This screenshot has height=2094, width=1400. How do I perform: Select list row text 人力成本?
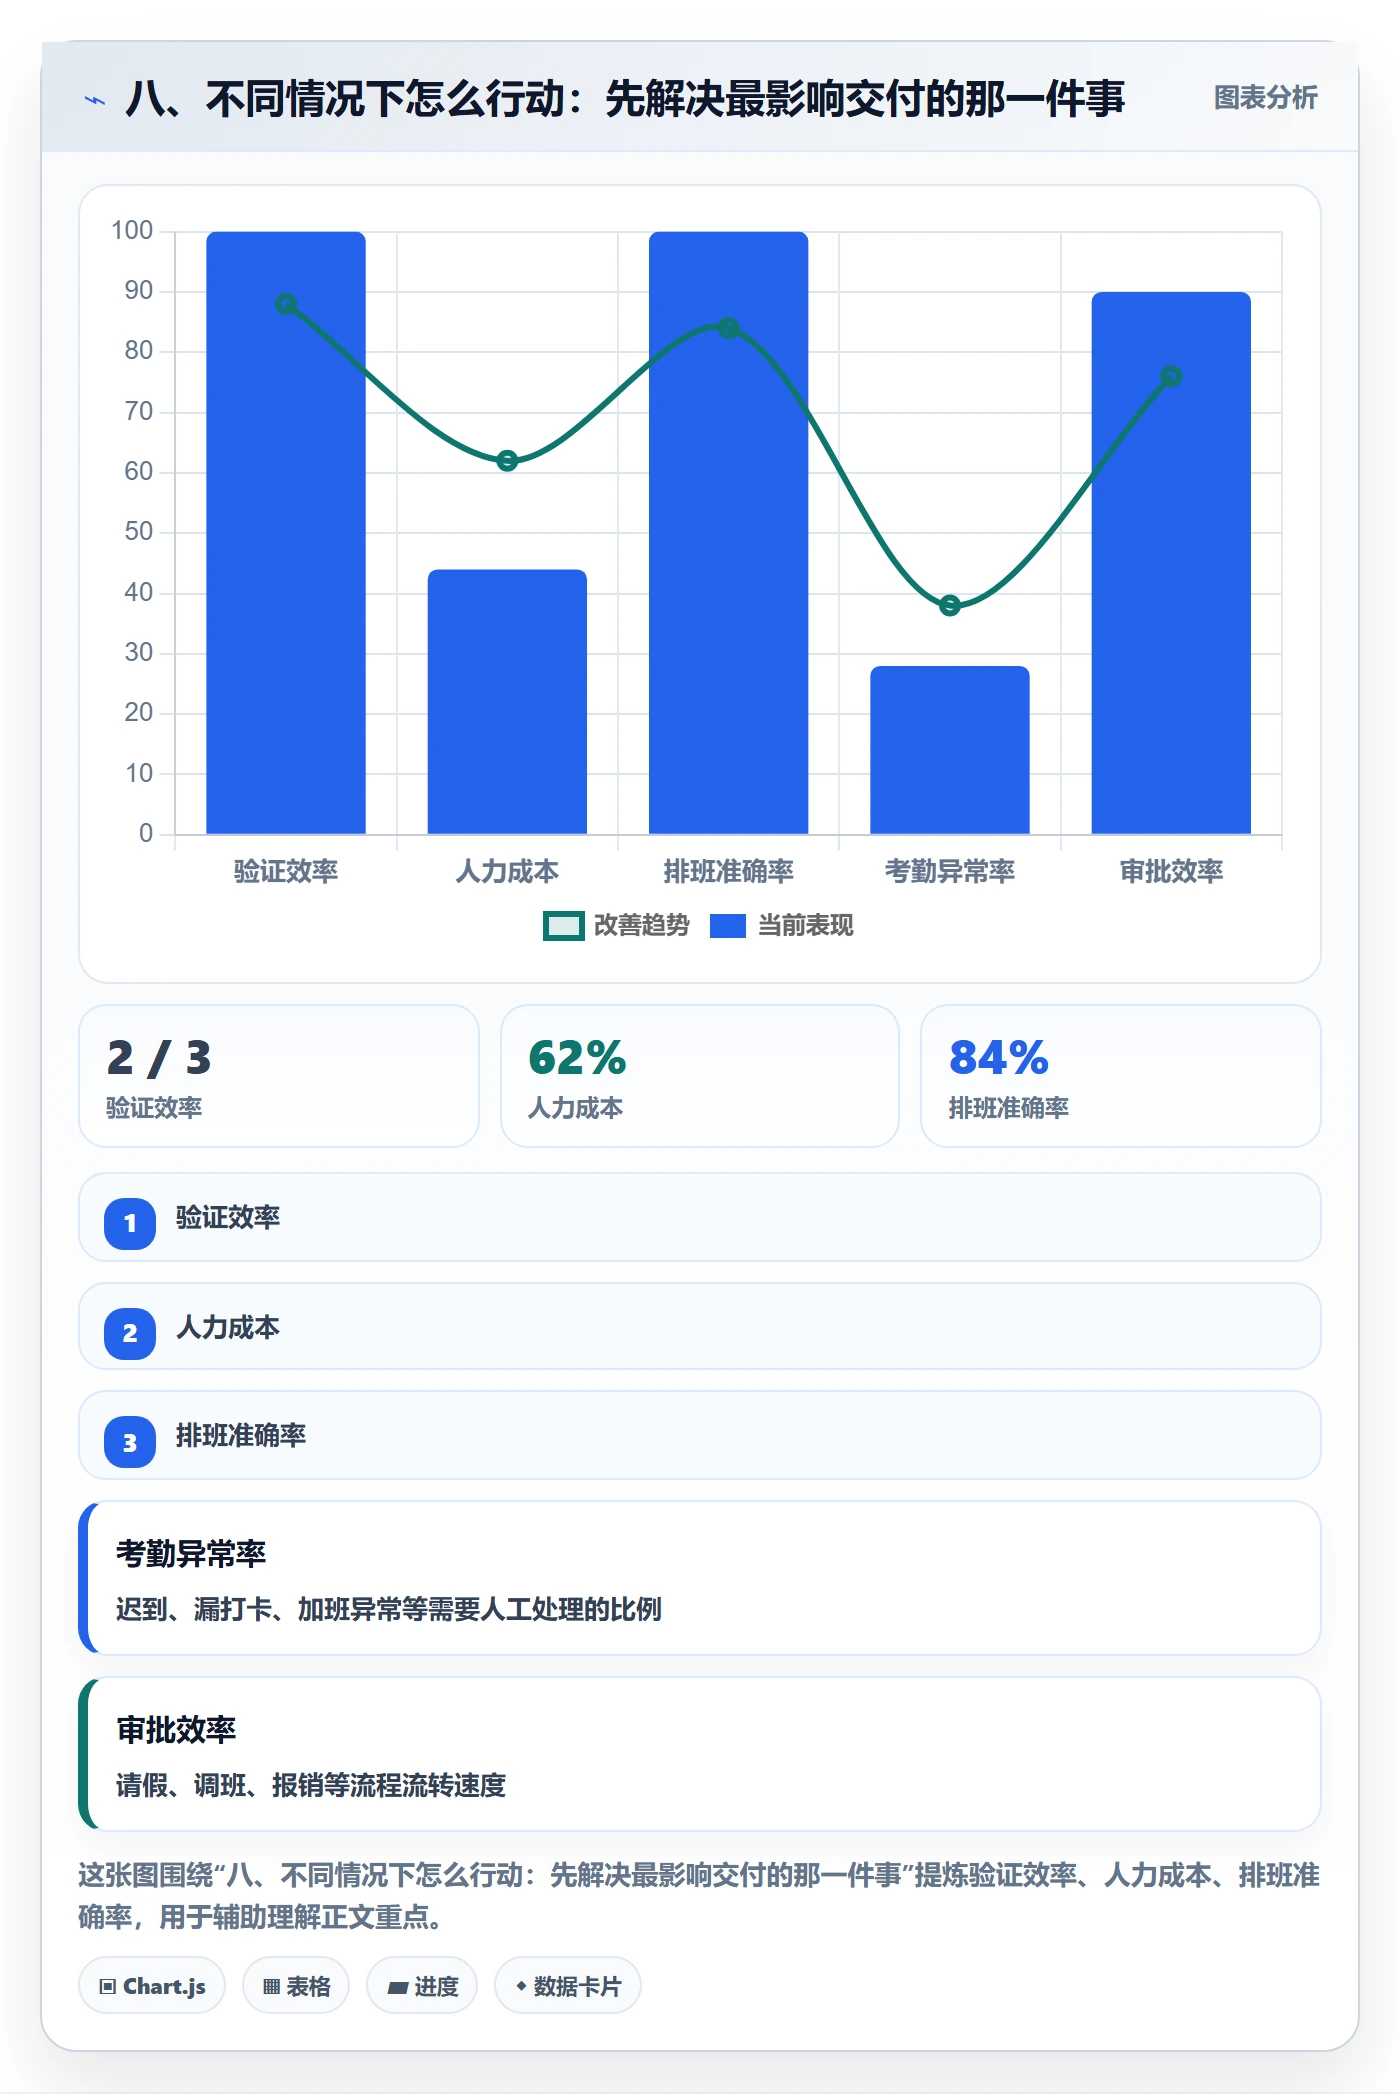point(228,1328)
